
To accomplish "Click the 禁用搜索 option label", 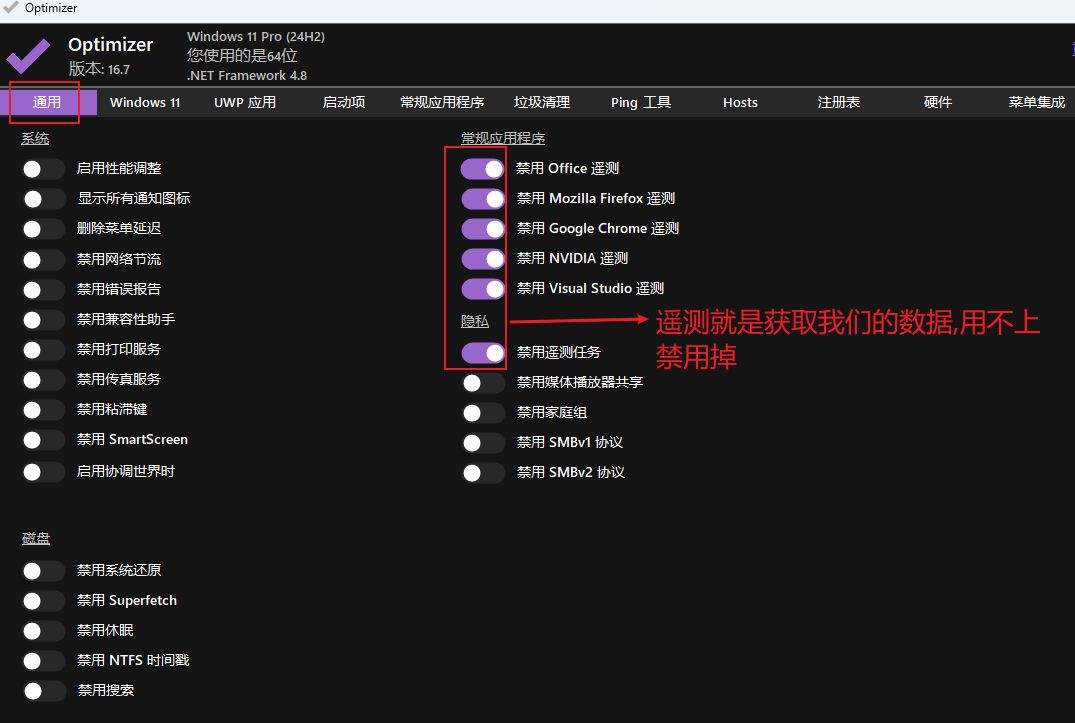I will click(106, 690).
